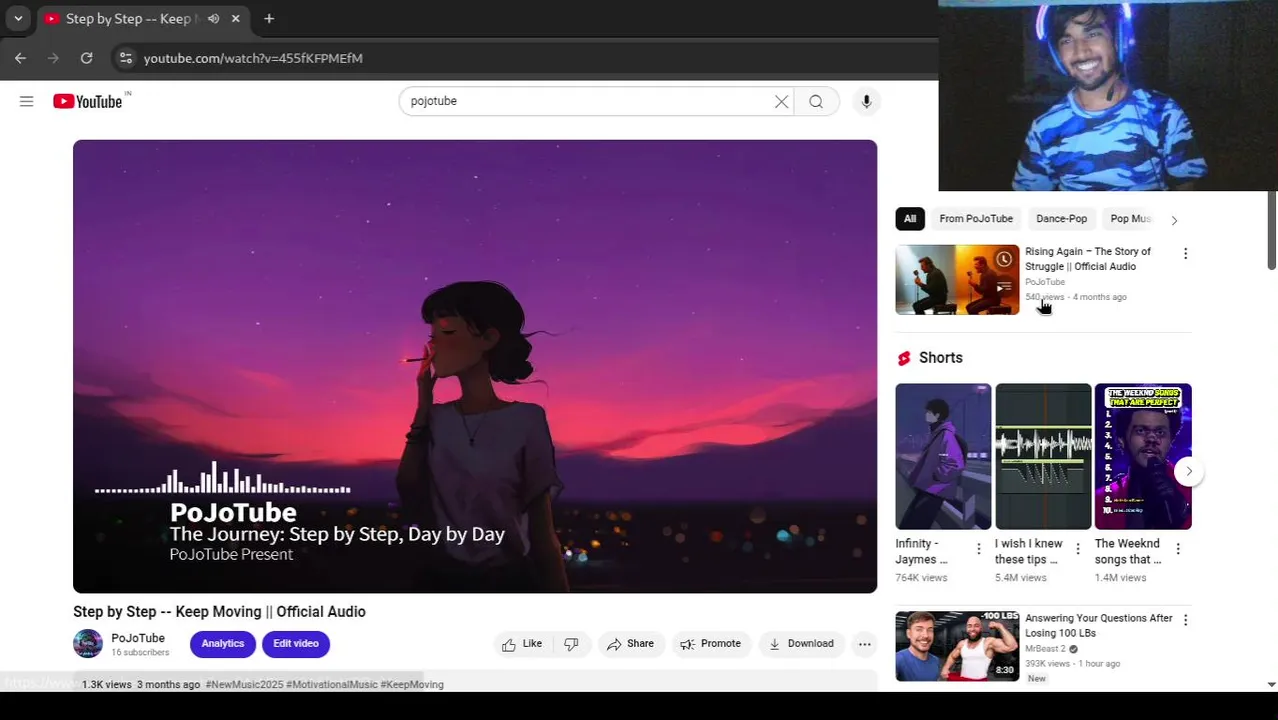1278x720 pixels.
Task: Like the video
Action: tap(522, 644)
